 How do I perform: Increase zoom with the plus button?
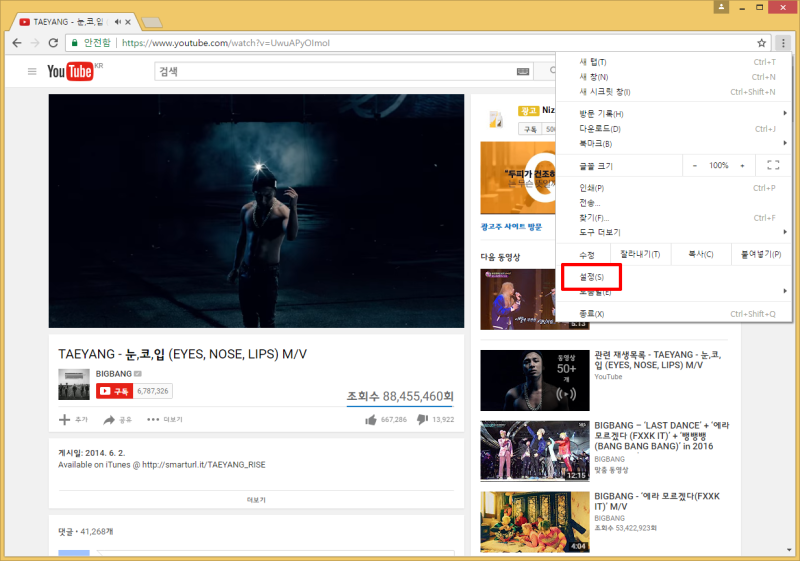[742, 165]
